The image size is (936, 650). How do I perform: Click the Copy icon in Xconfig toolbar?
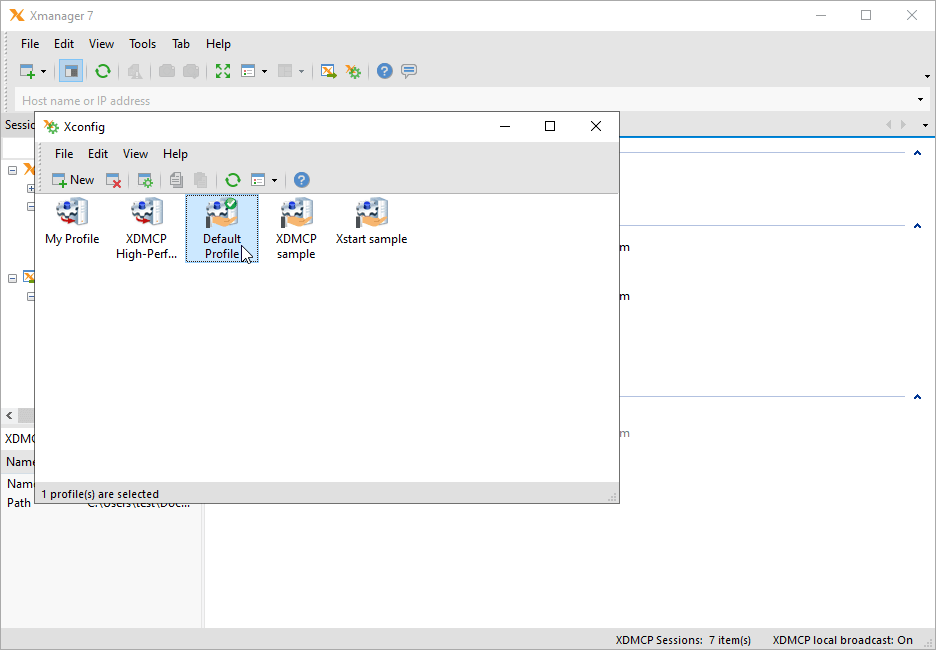tap(176, 180)
